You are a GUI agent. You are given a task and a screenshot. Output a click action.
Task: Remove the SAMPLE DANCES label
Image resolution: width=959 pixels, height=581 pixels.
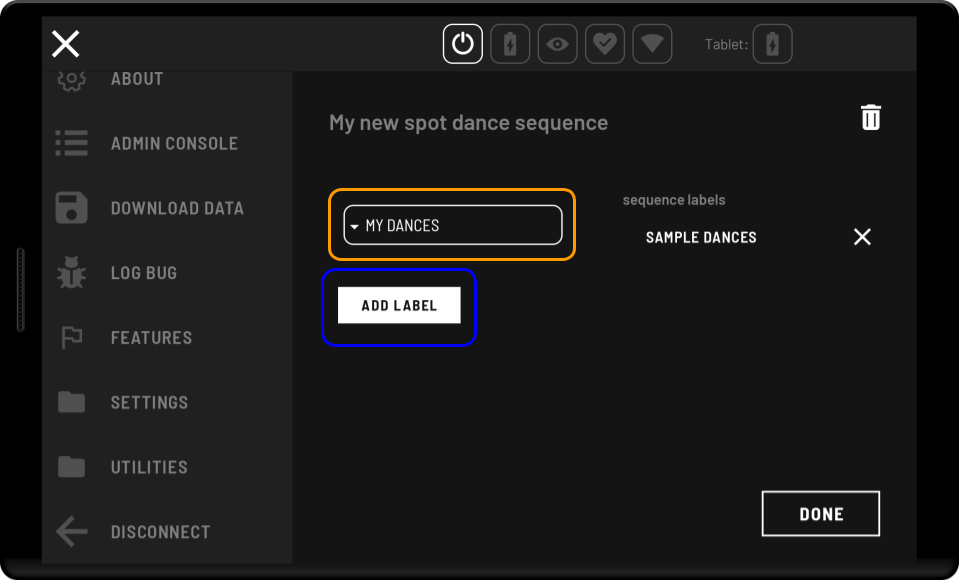862,237
